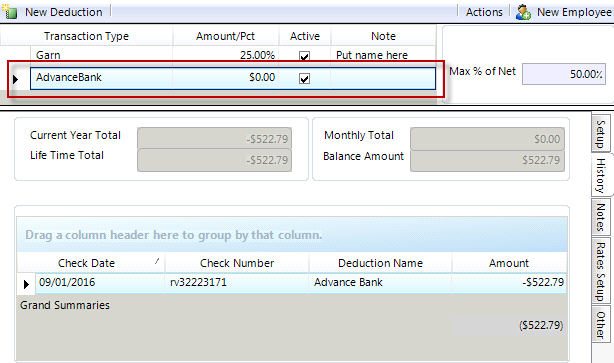Viewport: 614px width, 363px height.
Task: Click the group-by column drop area
Action: point(292,234)
